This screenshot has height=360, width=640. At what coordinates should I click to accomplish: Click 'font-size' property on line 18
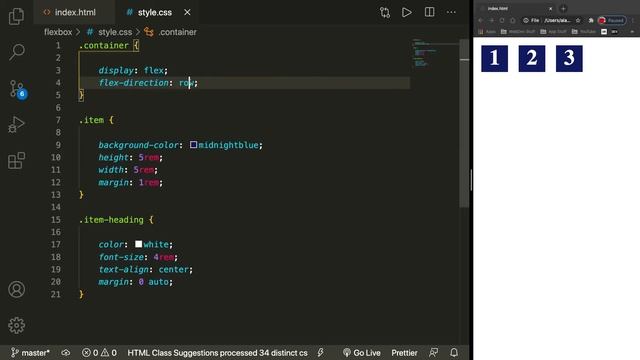[121, 257]
